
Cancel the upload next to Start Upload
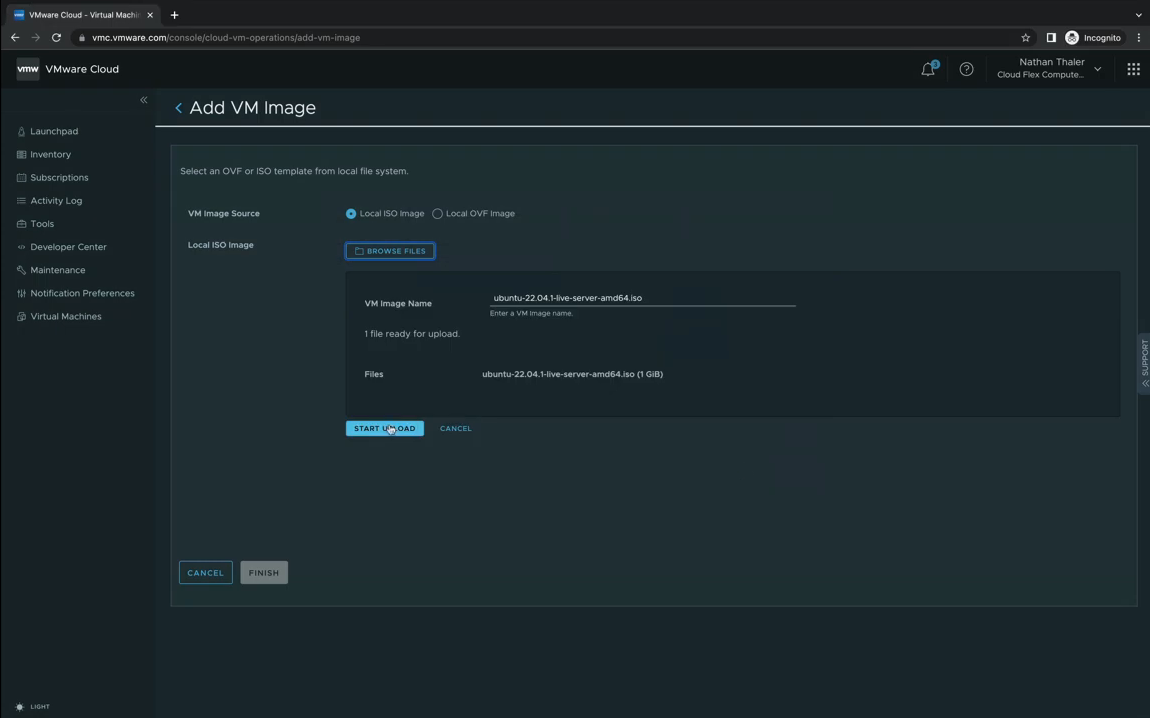455,428
